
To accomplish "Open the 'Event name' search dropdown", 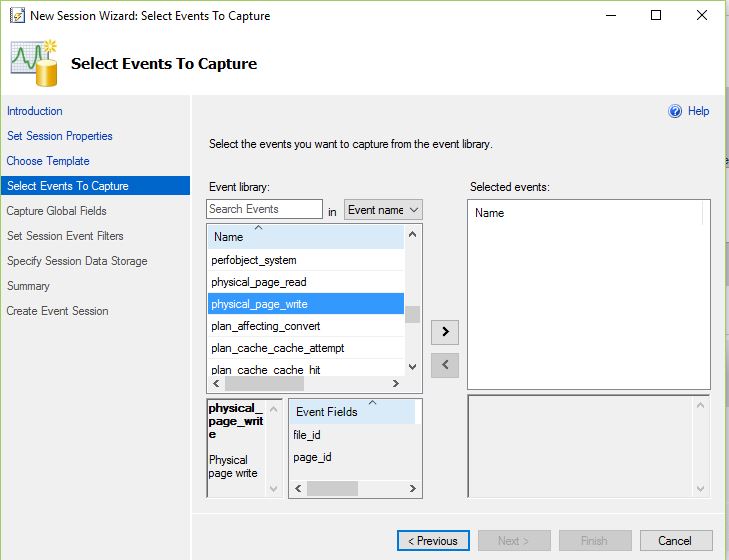I will tap(383, 210).
